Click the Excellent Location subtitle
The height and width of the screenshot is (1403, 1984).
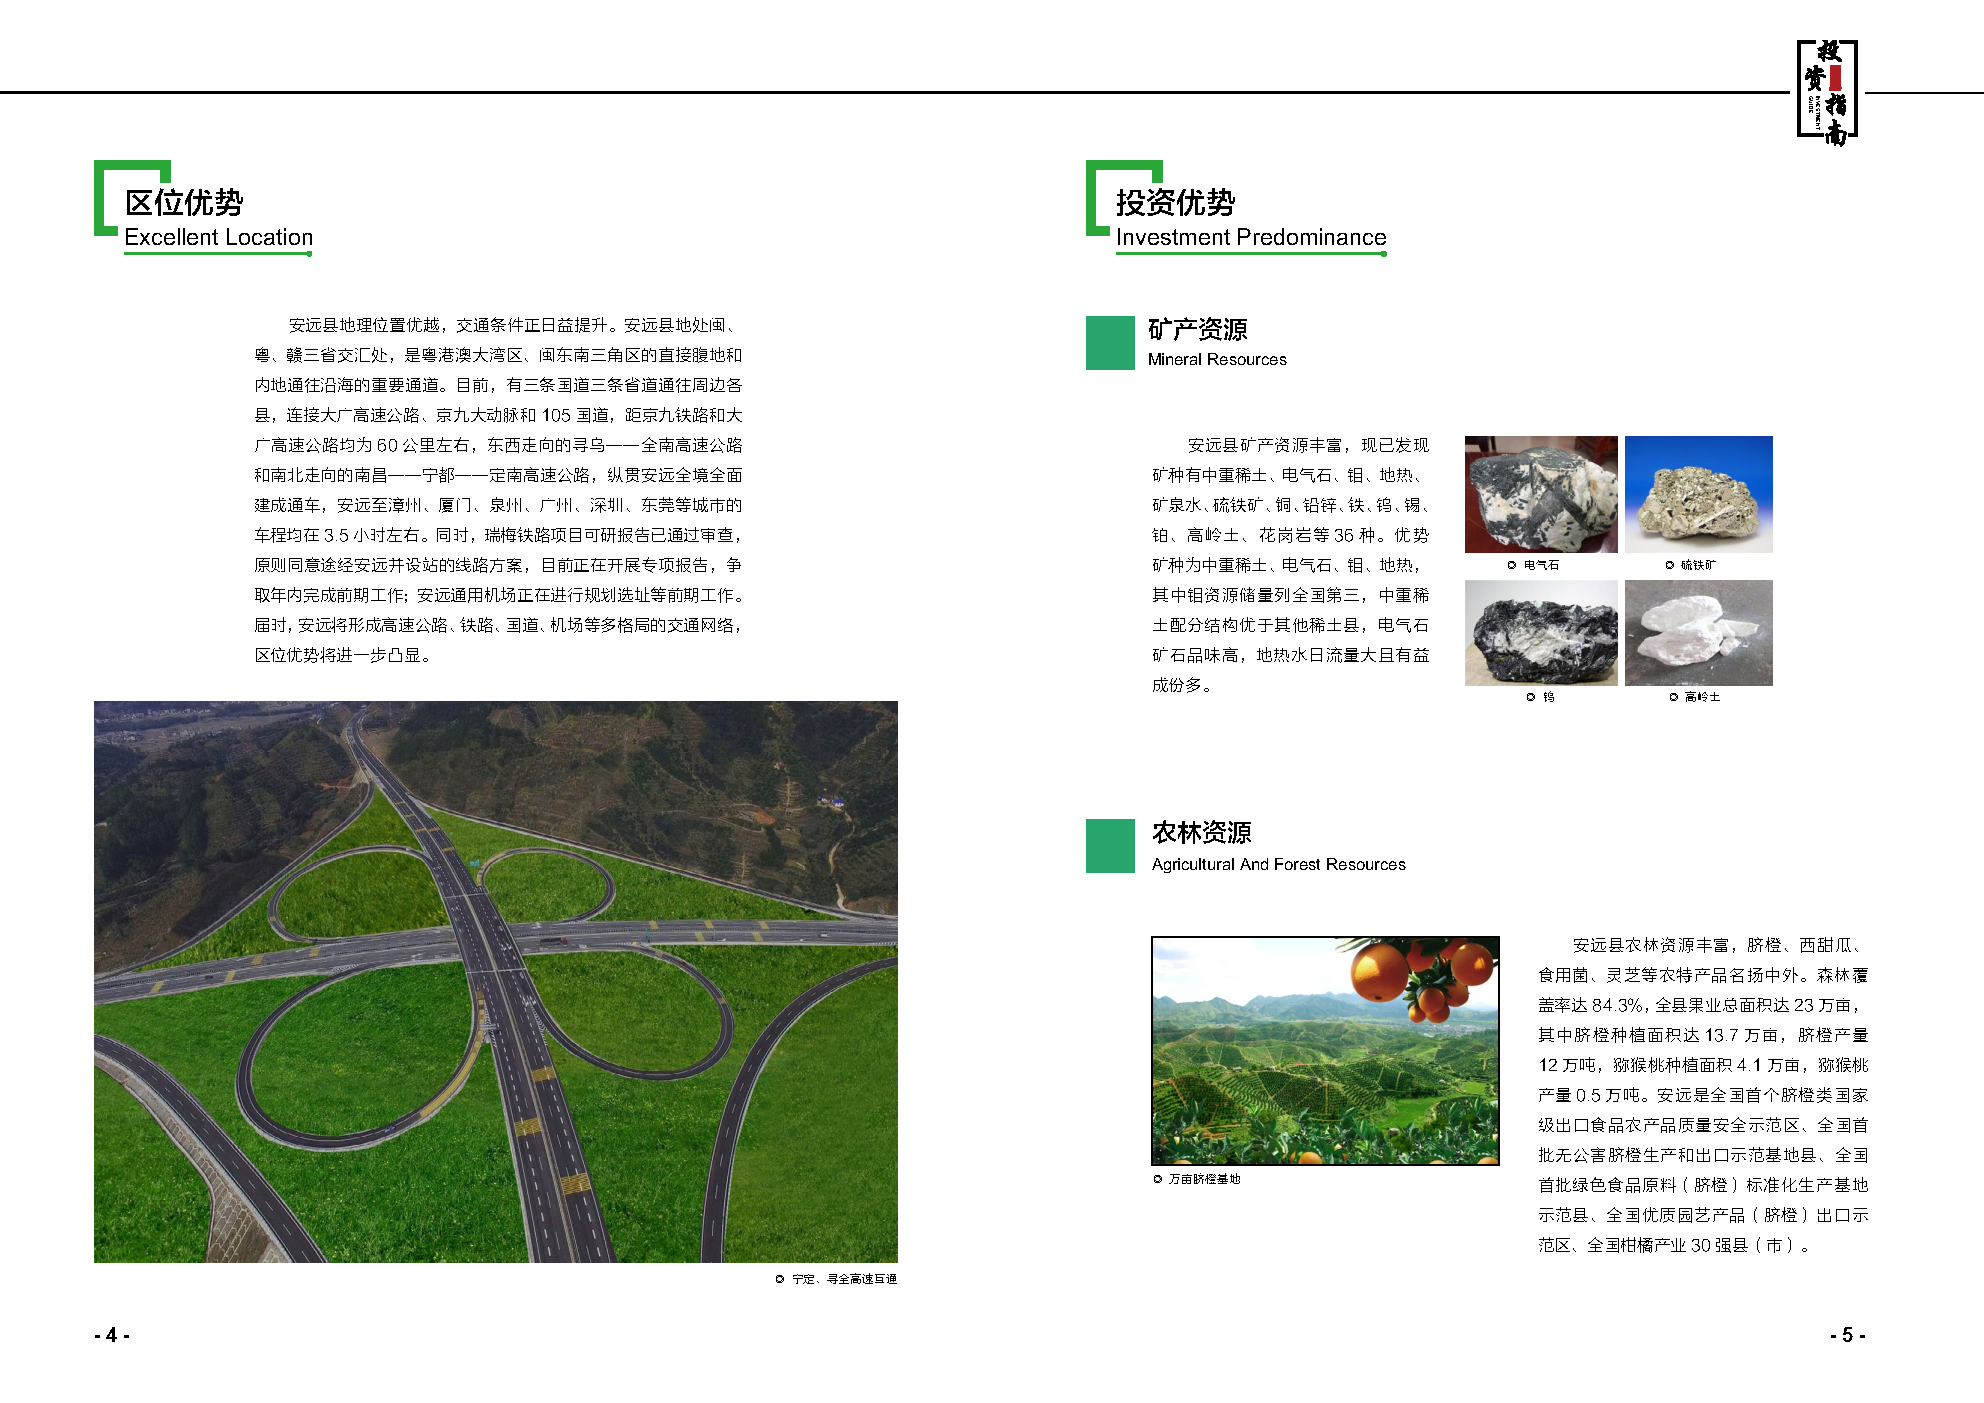(218, 238)
